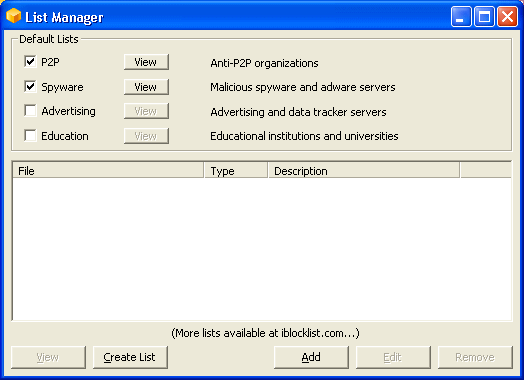Sort by the Type column header
This screenshot has width=524, height=380.
pyautogui.click(x=236, y=171)
